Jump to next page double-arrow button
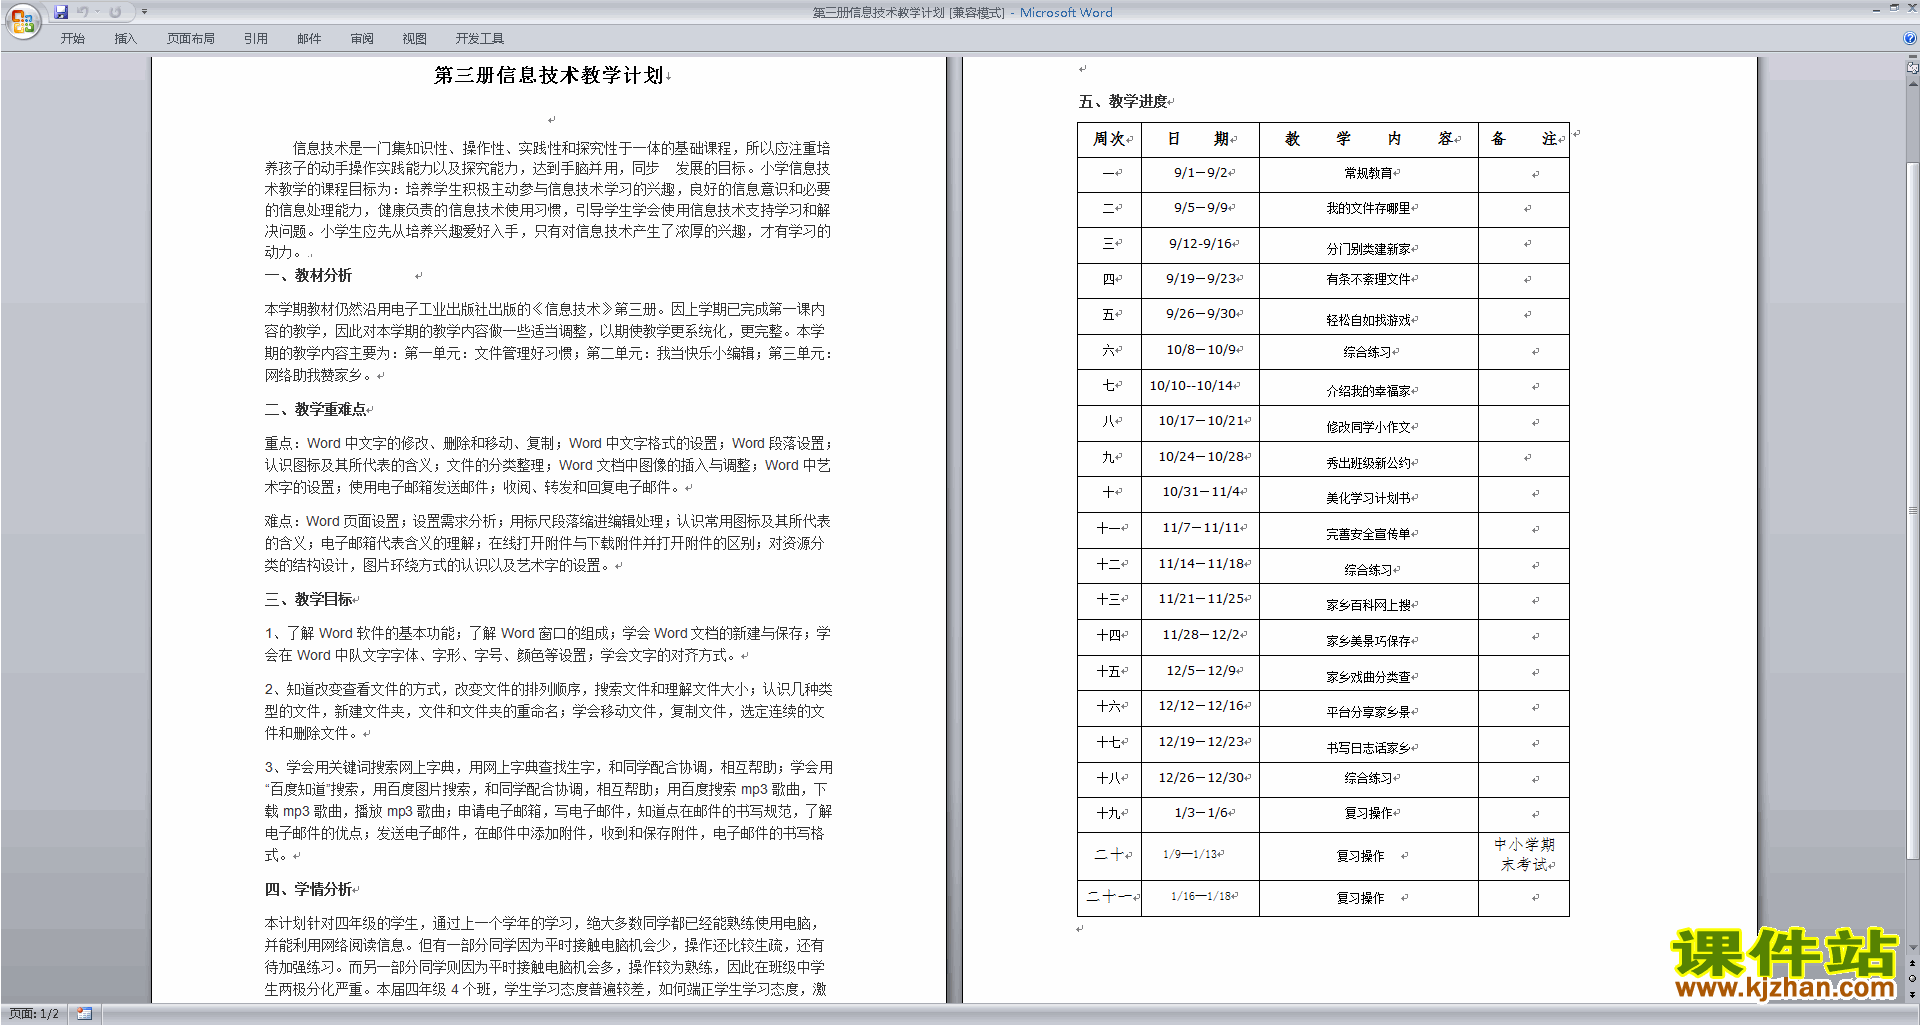The width and height of the screenshot is (1920, 1025). [1912, 994]
